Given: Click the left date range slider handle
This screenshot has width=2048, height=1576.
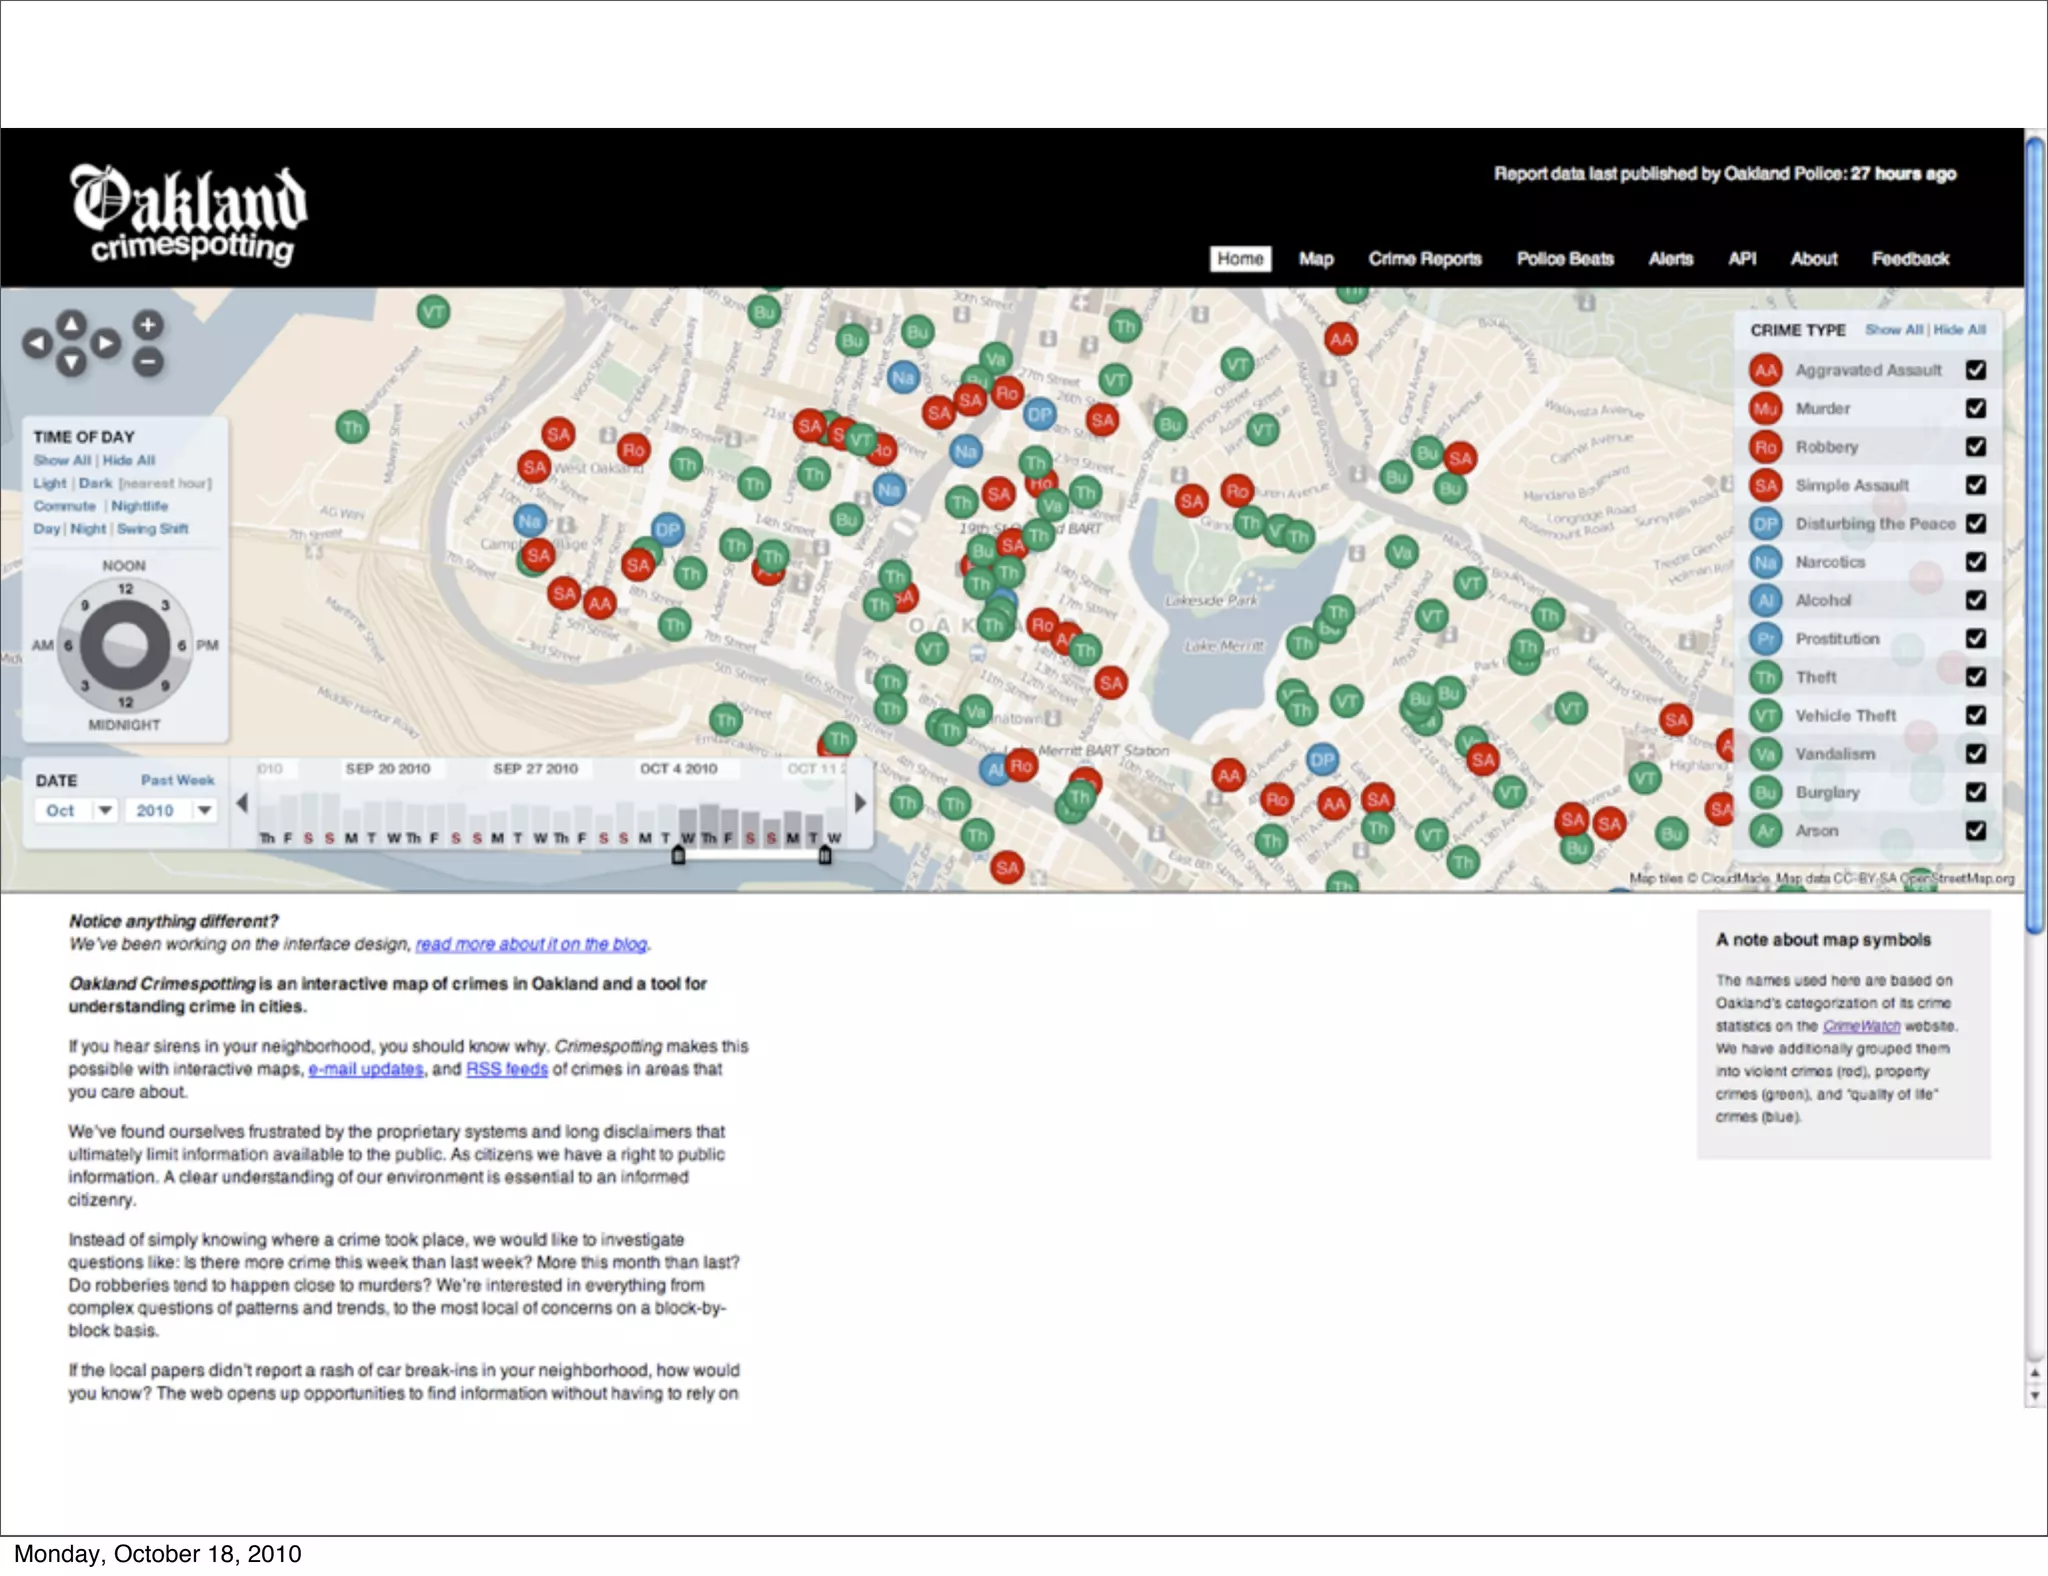Looking at the screenshot, I should tap(678, 855).
